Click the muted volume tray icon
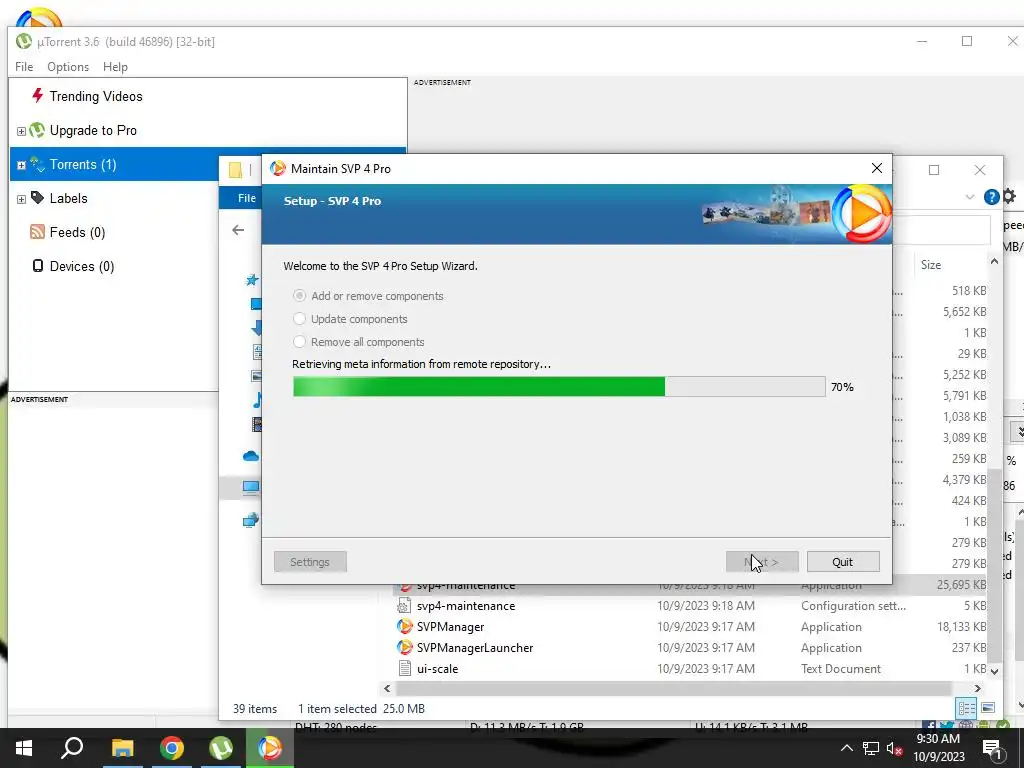1024x768 pixels. [x=895, y=748]
